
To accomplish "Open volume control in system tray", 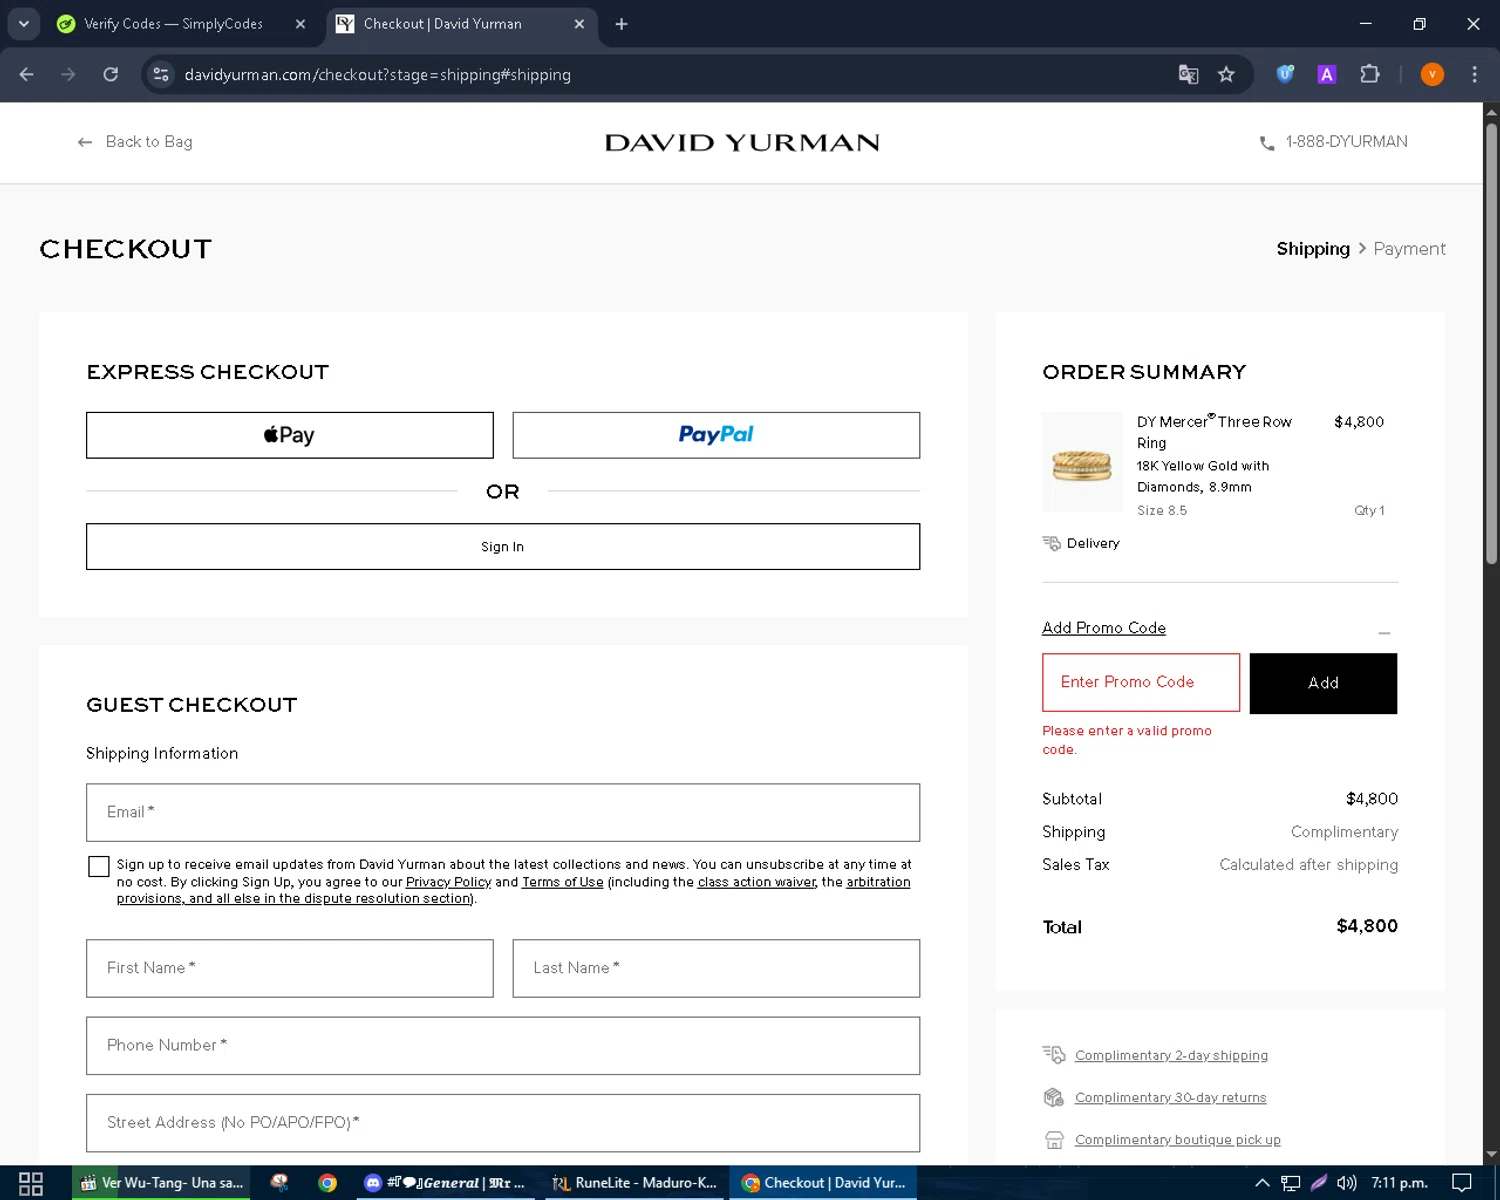I will click(x=1347, y=1183).
